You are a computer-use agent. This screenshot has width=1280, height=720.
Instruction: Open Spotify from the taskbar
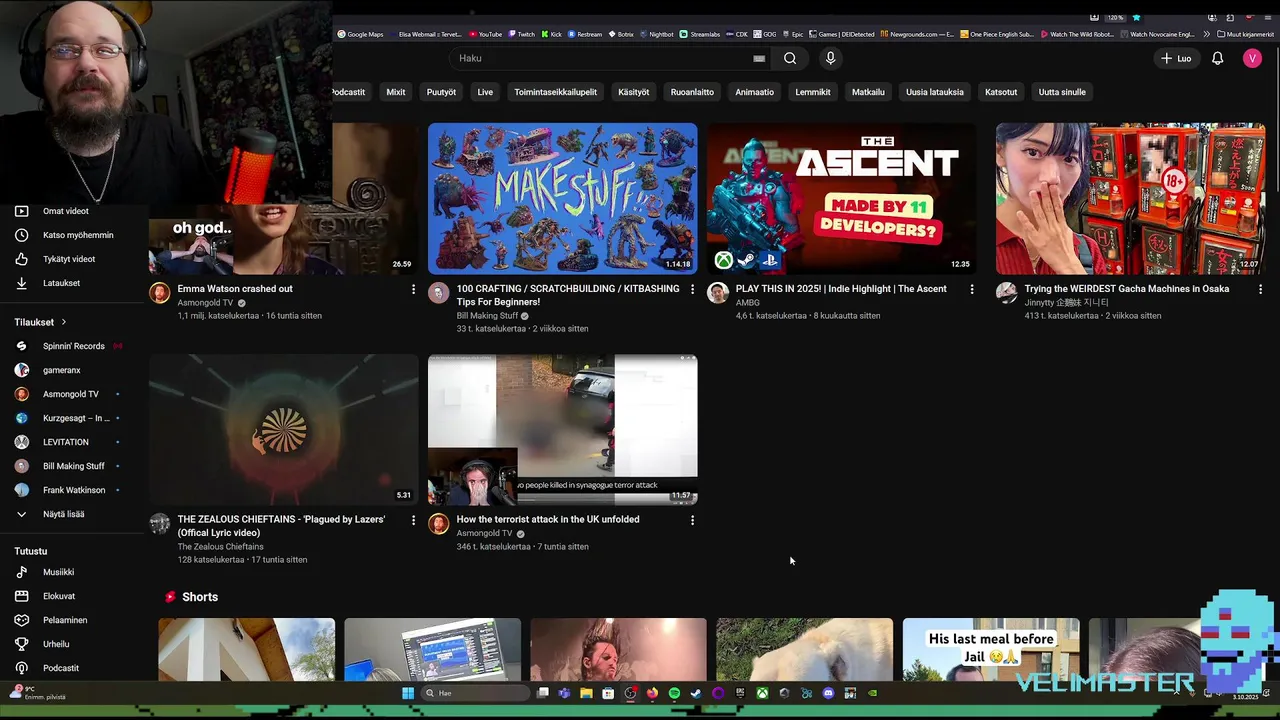pyautogui.click(x=674, y=693)
